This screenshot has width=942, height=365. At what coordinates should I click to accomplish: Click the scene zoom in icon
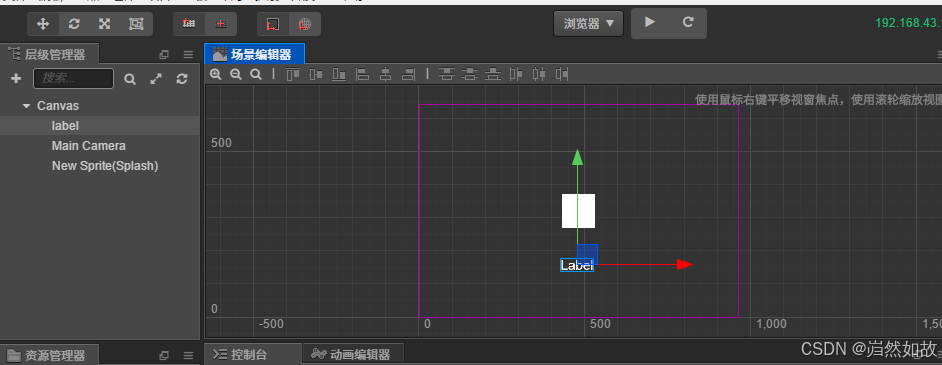pyautogui.click(x=216, y=74)
